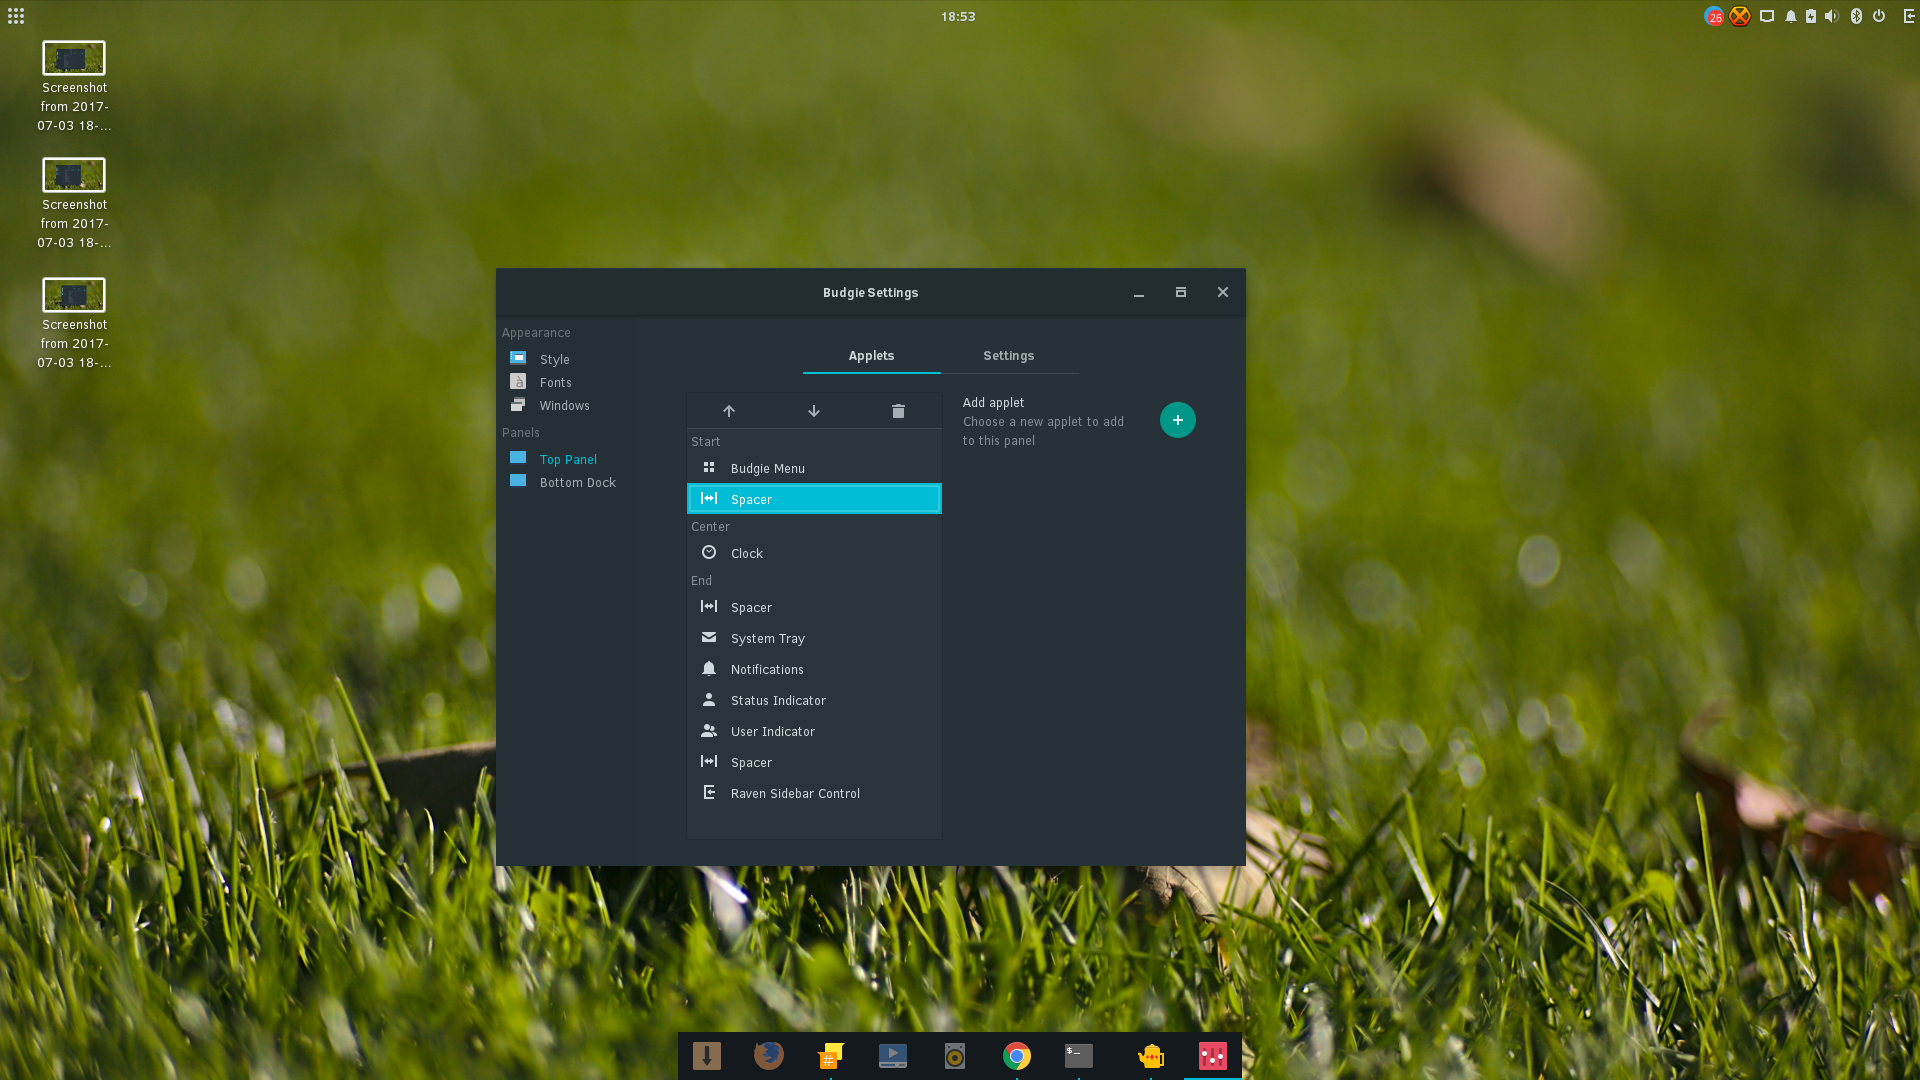Image resolution: width=1920 pixels, height=1080 pixels.
Task: Click pink sliders Budgie Settings dock icon
Action: pyautogui.click(x=1213, y=1055)
